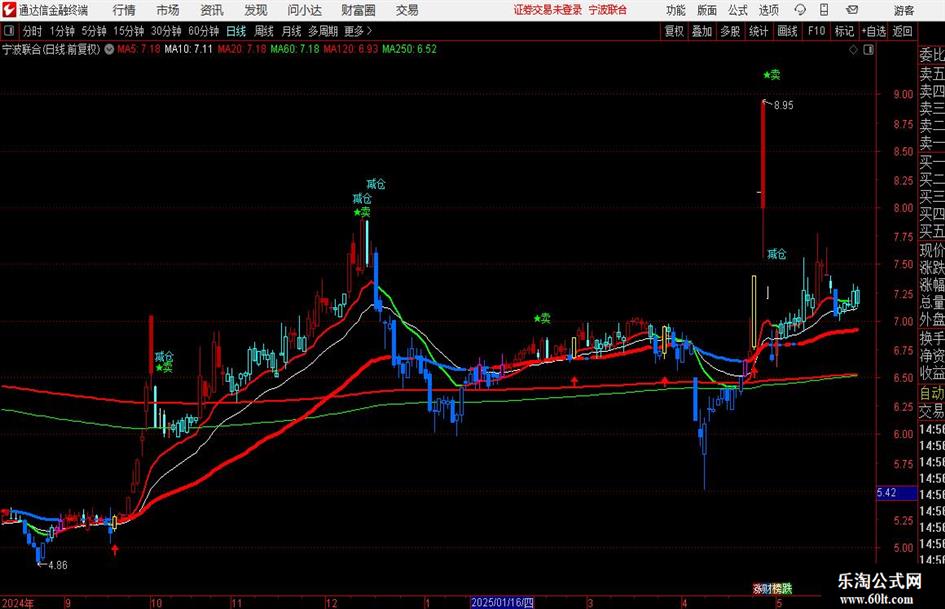Expand the indicator dropdown beside 宁波联合
The height and width of the screenshot is (609, 945).
point(109,49)
